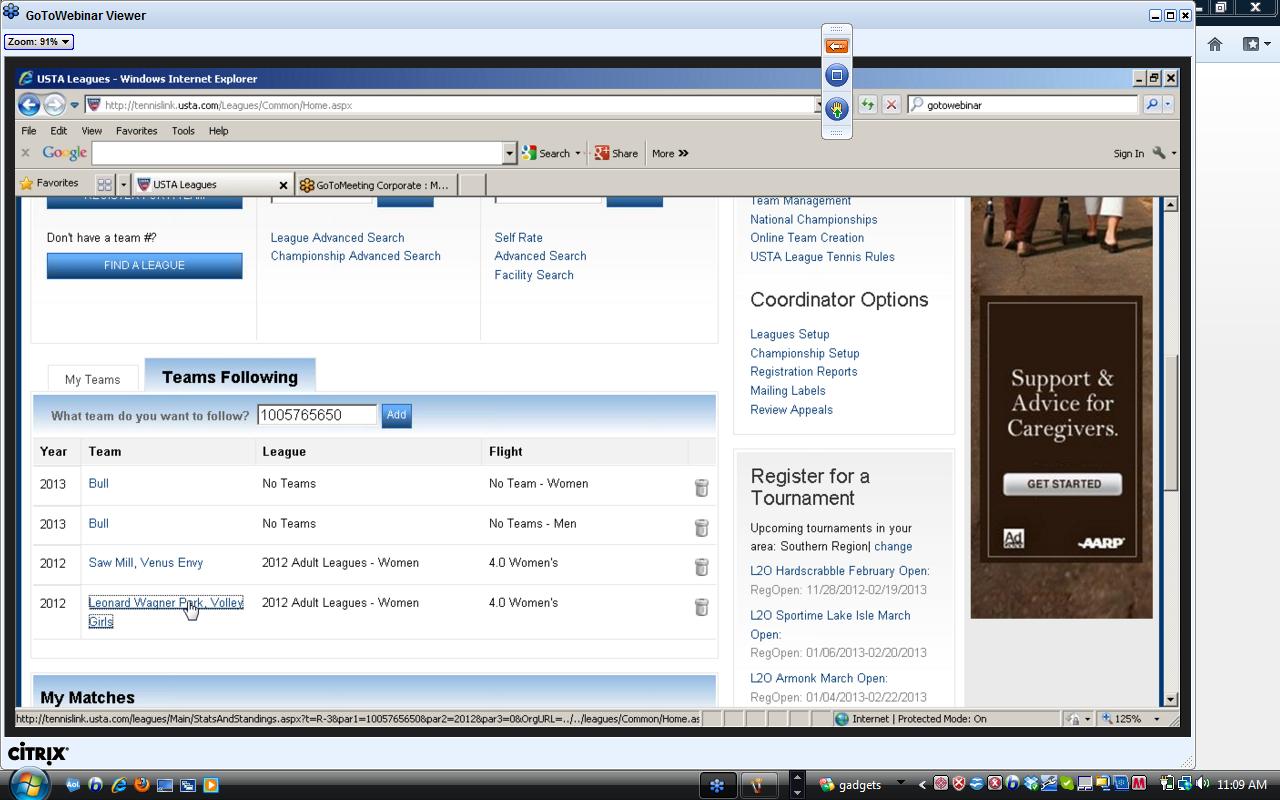Open the GoToMeeting Corporate browser tab
The height and width of the screenshot is (800, 1280).
(x=380, y=185)
